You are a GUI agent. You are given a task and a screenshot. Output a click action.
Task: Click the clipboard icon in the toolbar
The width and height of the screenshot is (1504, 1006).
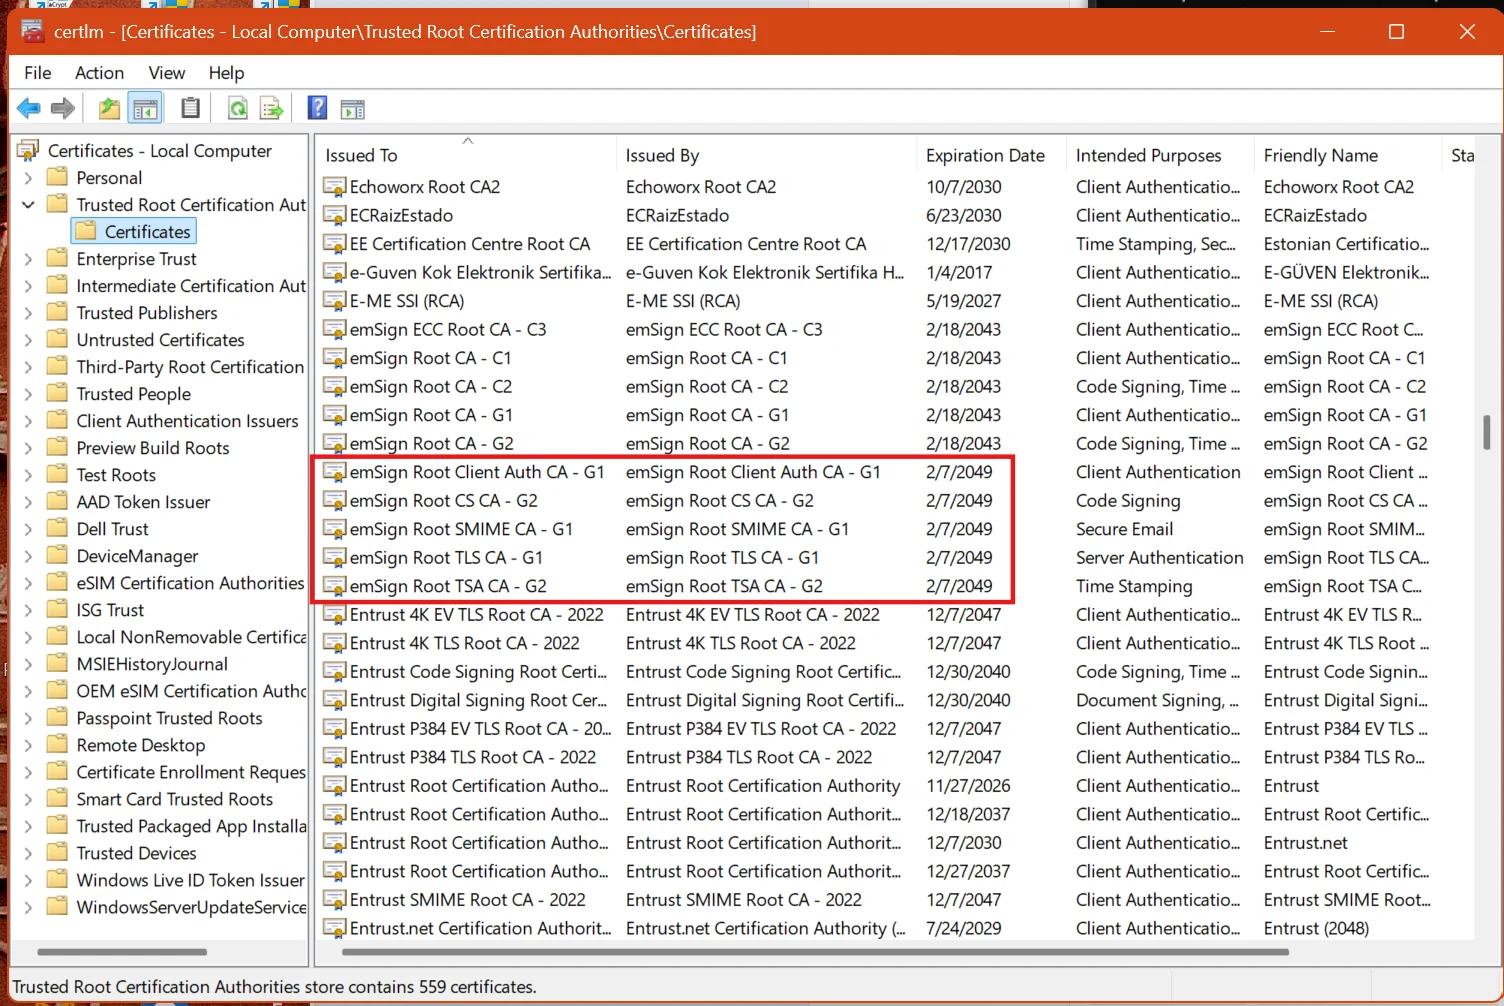tap(190, 108)
